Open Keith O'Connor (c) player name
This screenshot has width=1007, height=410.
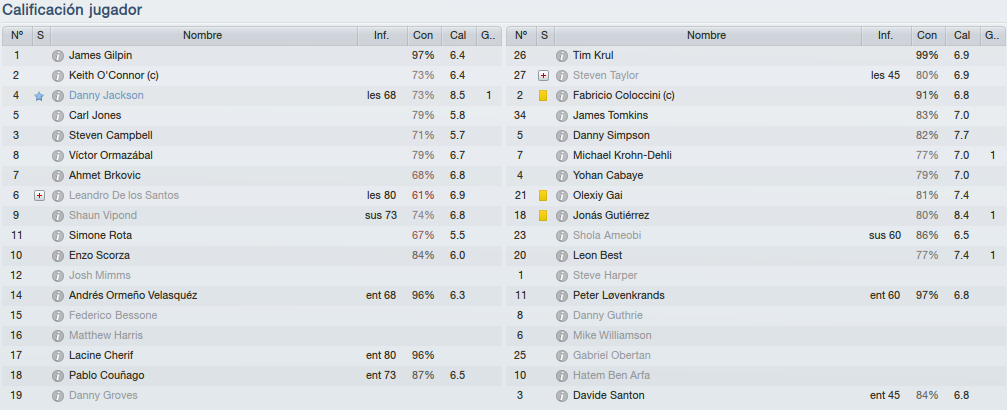114,76
